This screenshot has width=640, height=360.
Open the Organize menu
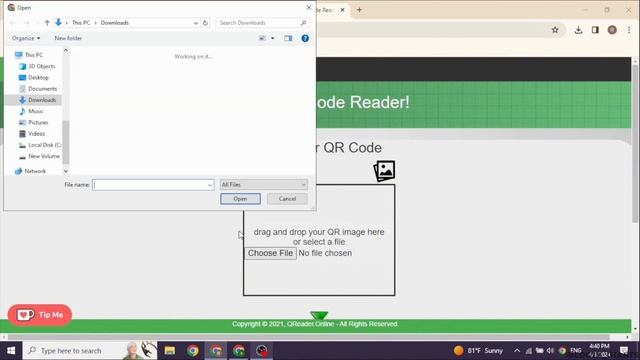coord(26,38)
